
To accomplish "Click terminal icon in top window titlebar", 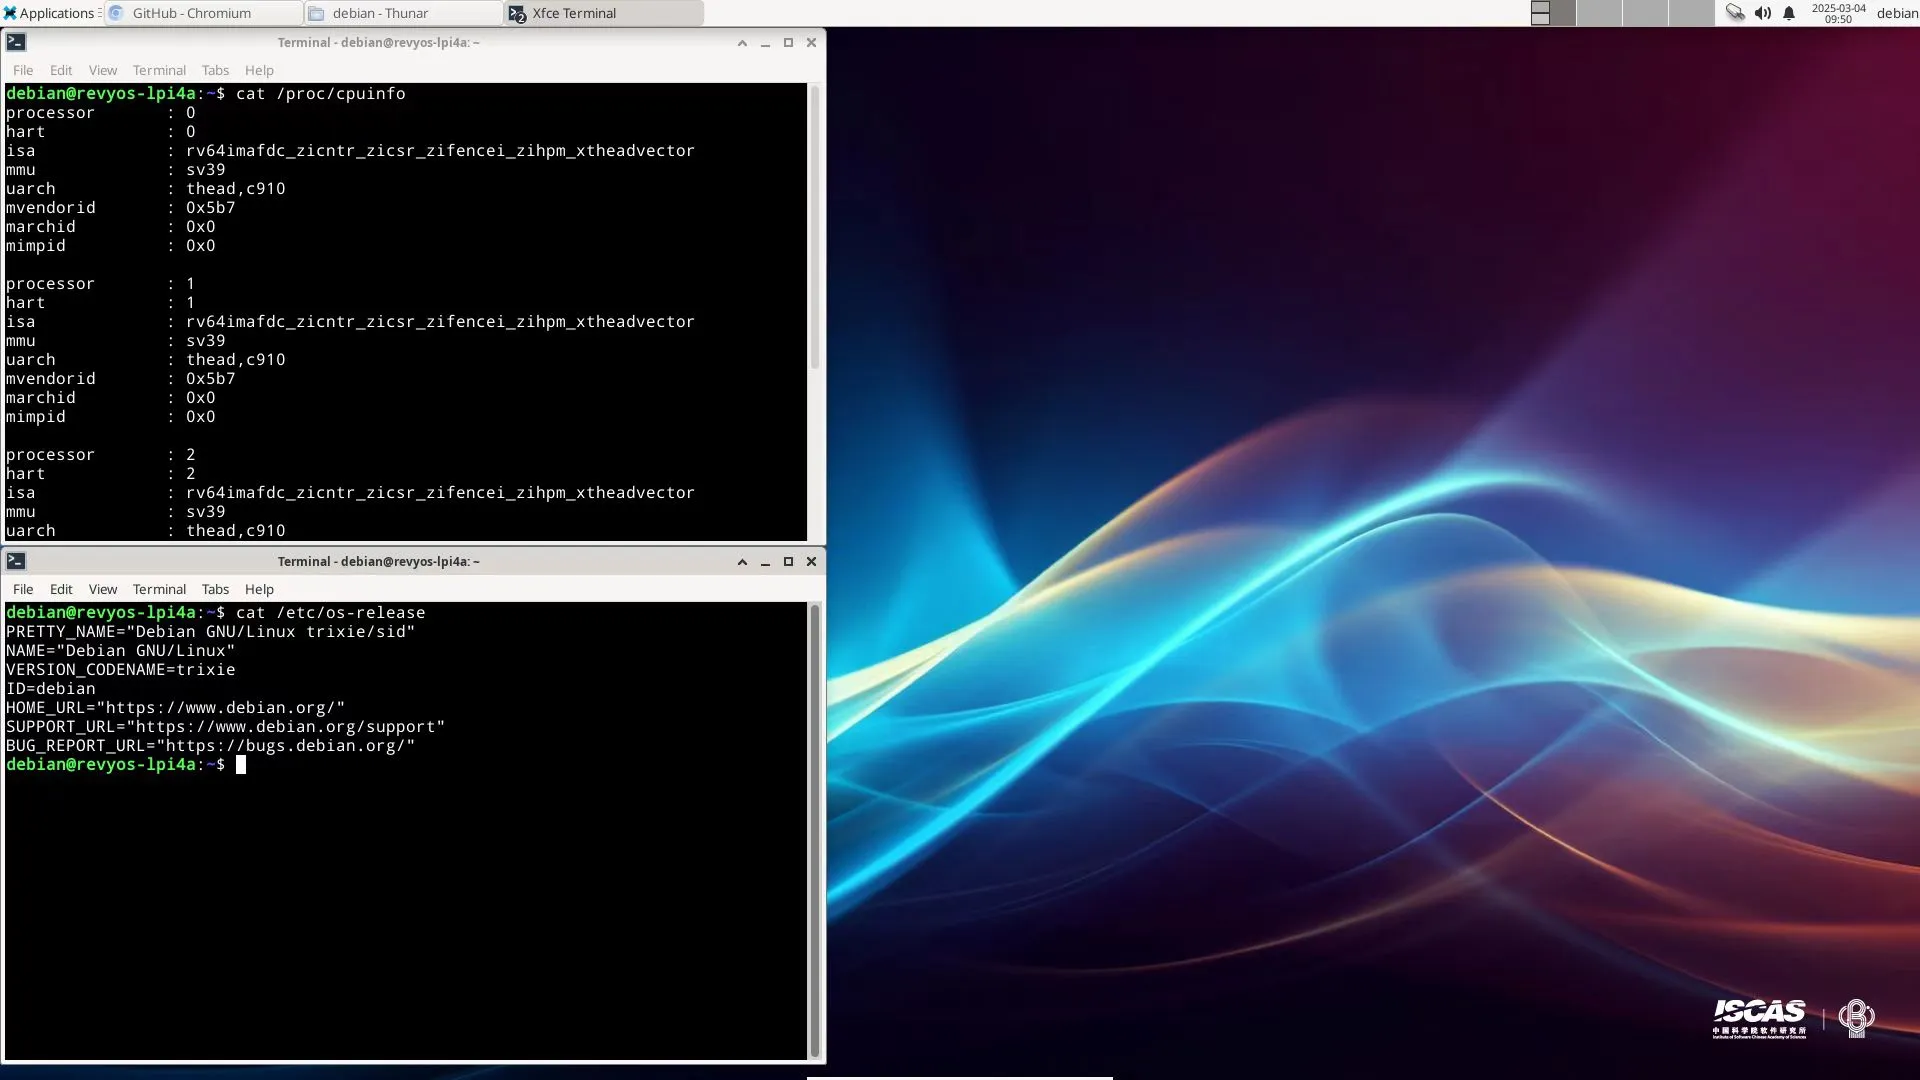I will (16, 42).
